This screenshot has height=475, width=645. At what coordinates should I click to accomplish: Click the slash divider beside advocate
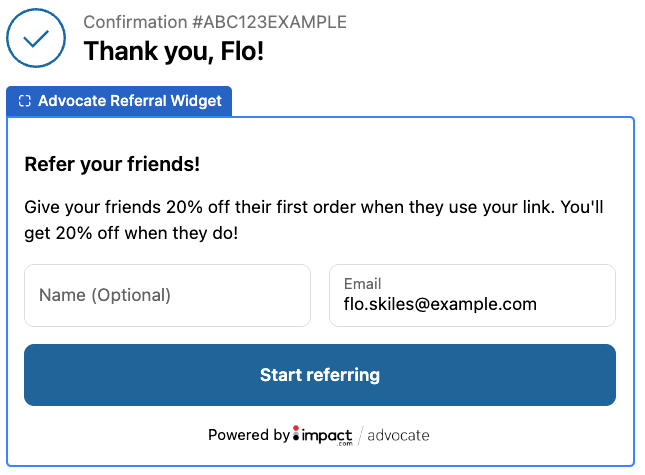coord(360,435)
